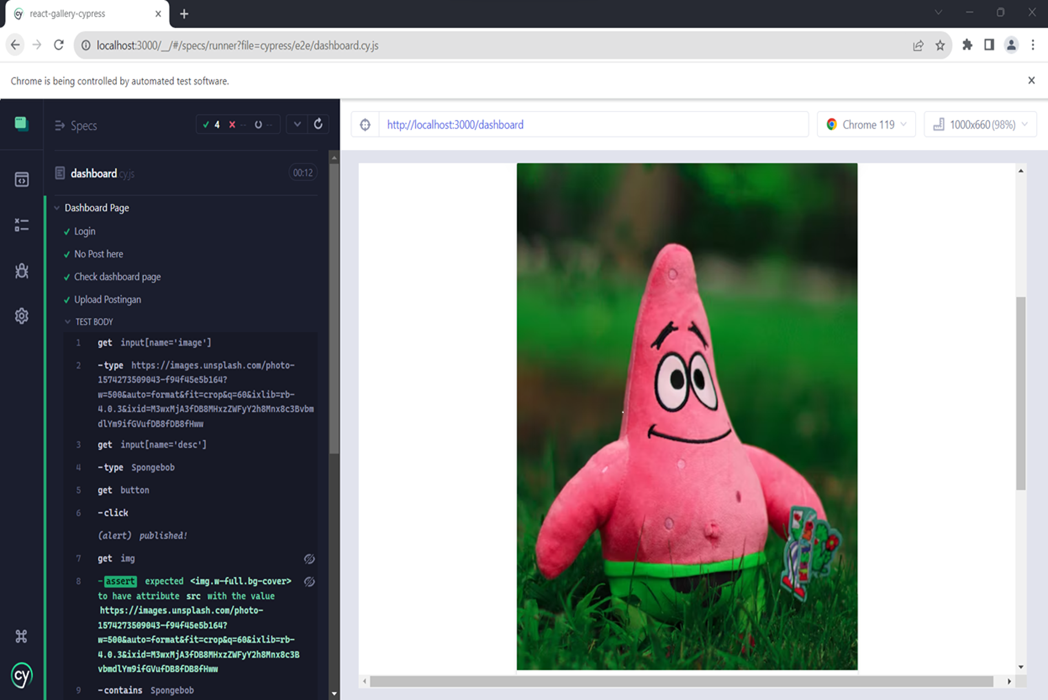The height and width of the screenshot is (700, 1048).
Task: Select the '(alert) published!' log entry
Action: click(x=190, y=536)
